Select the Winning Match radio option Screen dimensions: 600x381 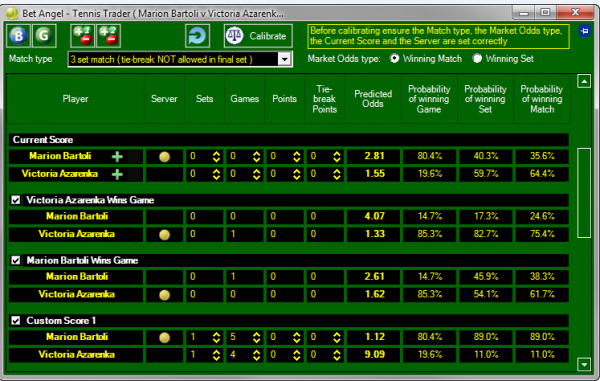tap(394, 59)
